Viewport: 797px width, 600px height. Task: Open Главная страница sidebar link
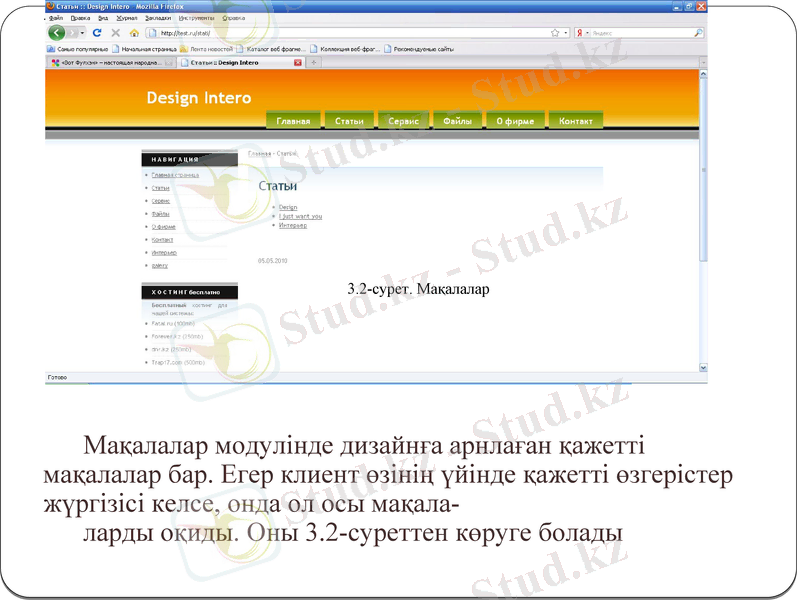point(175,175)
